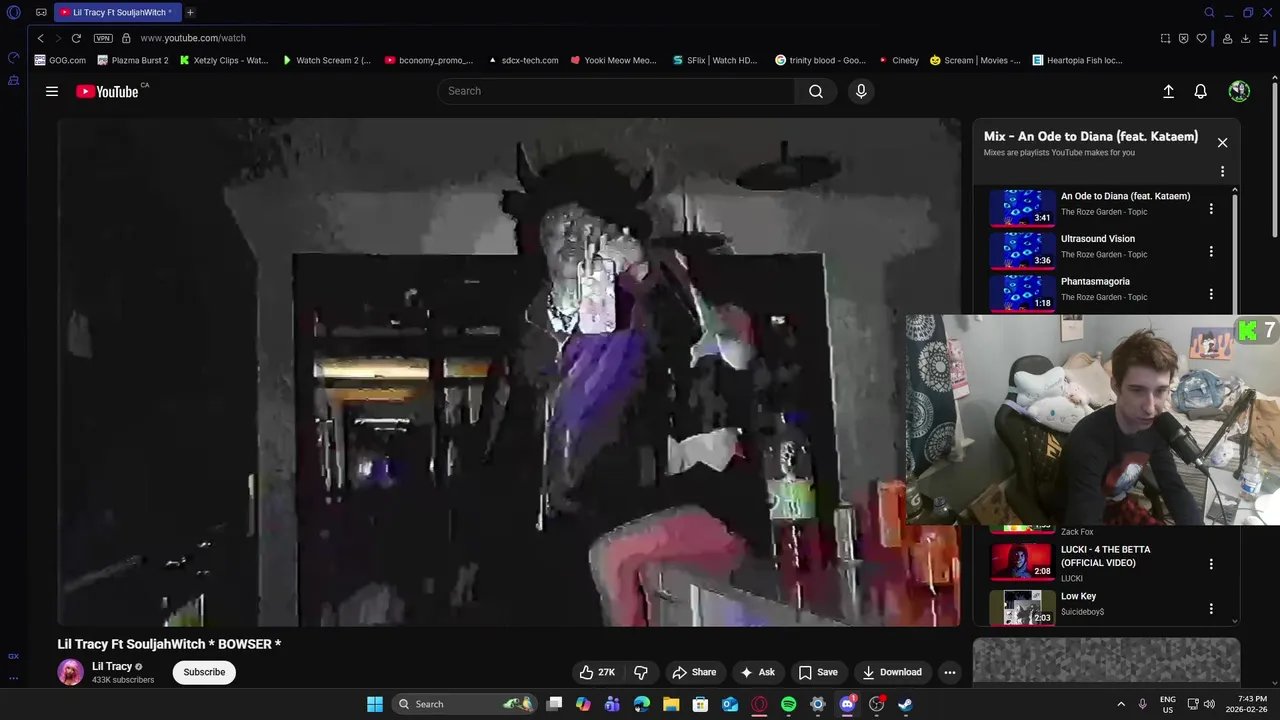Download the video
Screen dimensions: 1280x720
892,672
